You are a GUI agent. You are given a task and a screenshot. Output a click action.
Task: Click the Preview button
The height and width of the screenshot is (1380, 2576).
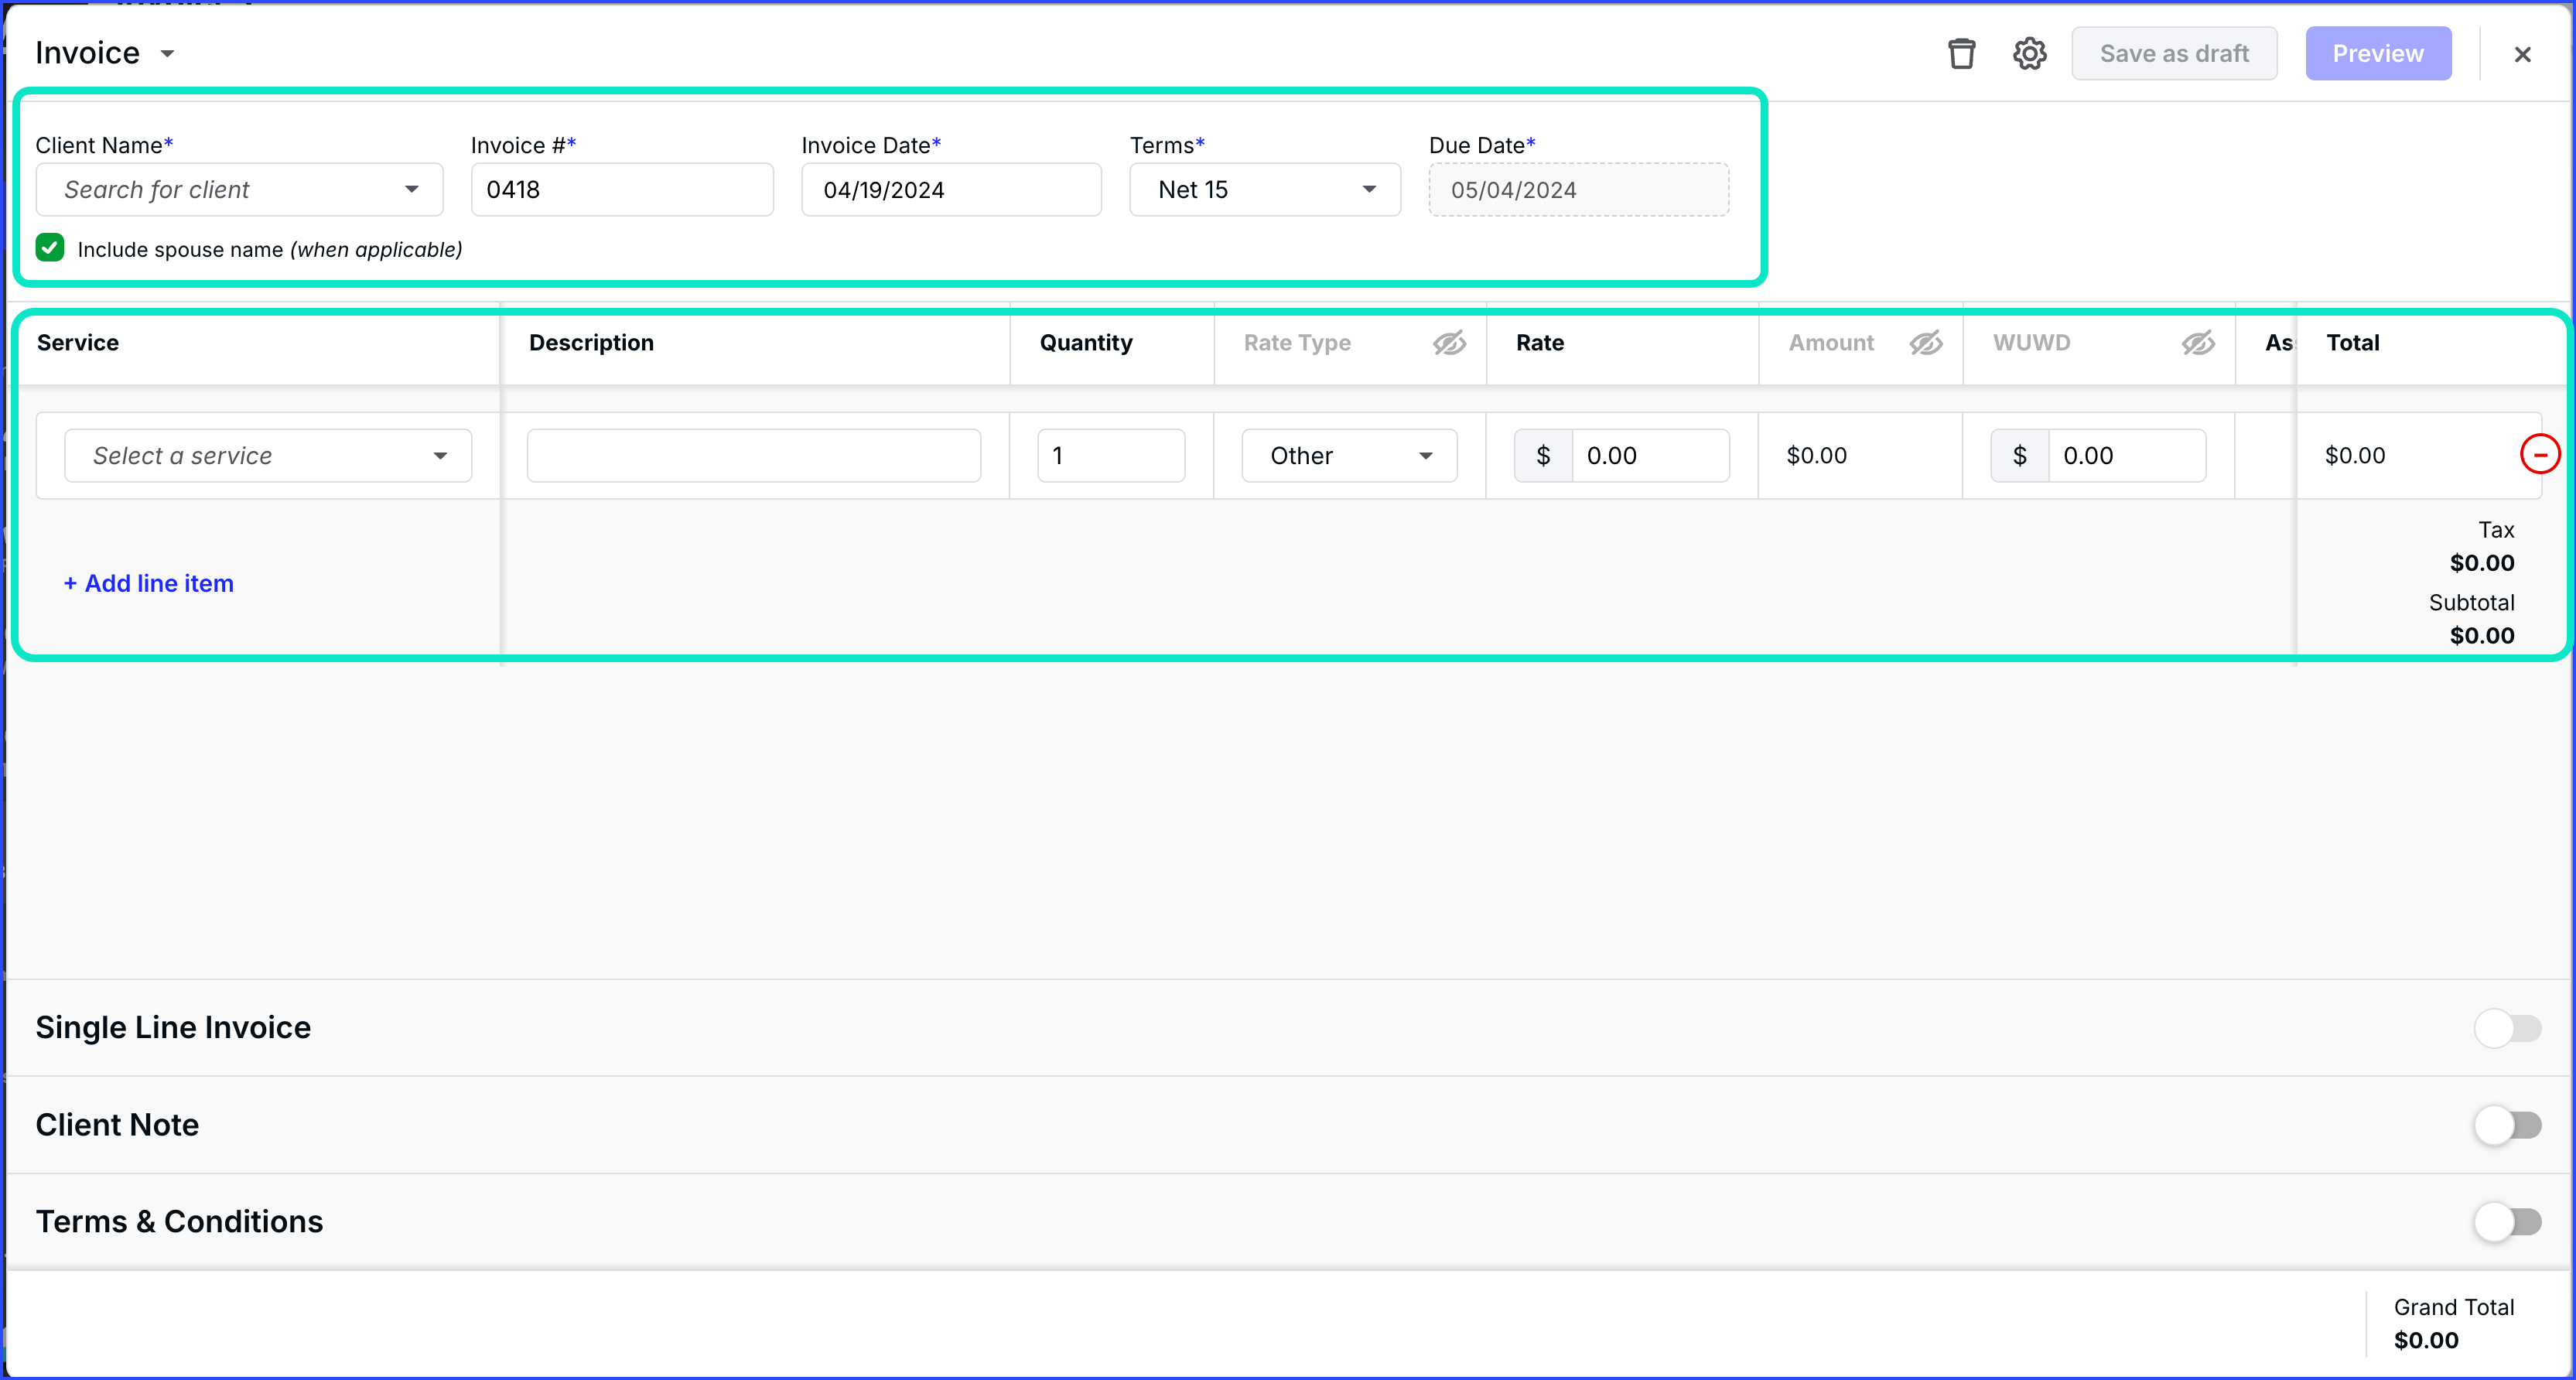[x=2378, y=54]
